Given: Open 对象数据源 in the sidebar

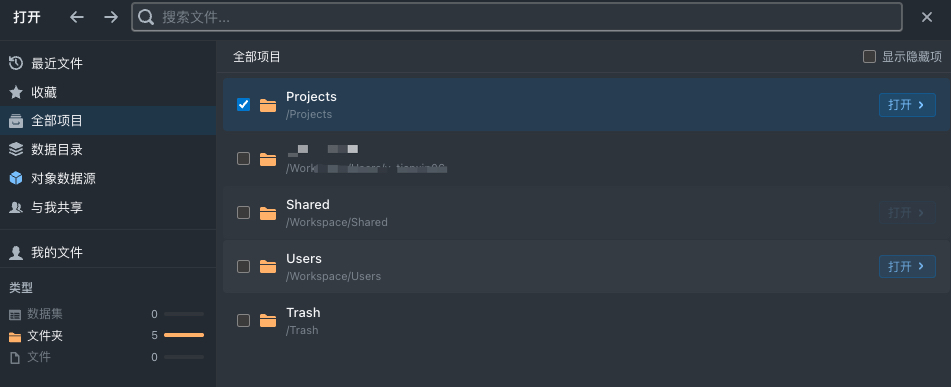Looking at the screenshot, I should 108,178.
